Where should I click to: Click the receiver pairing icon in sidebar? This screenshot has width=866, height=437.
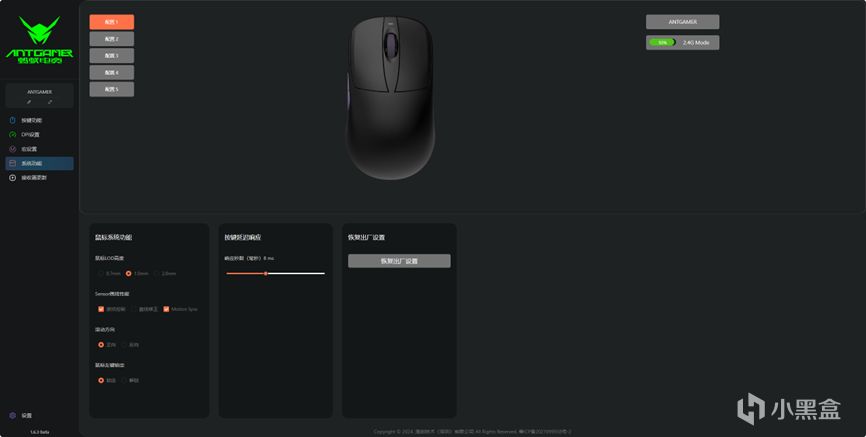(12, 177)
